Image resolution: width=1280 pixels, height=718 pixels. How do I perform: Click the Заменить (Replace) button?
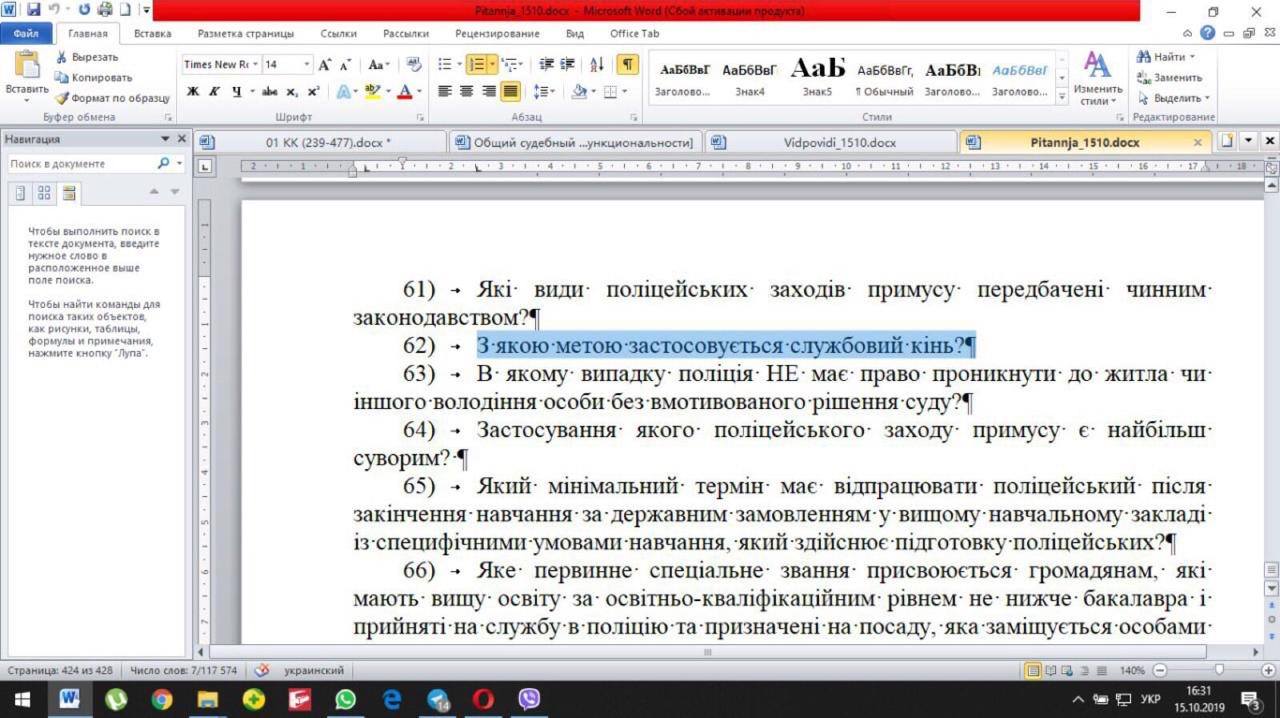[x=1170, y=78]
